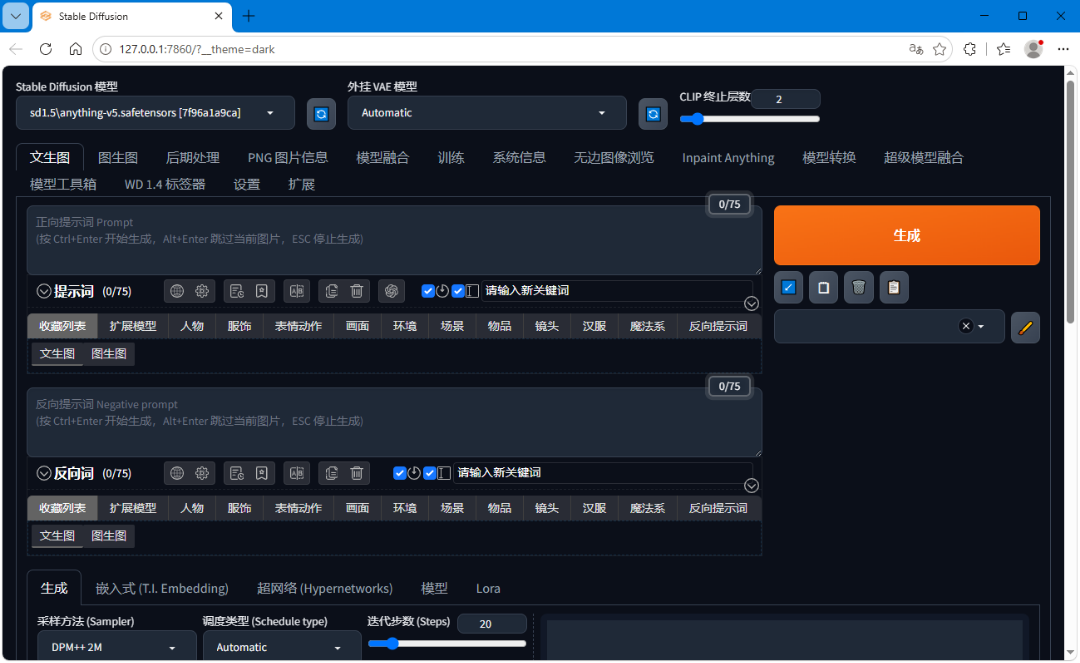Image resolution: width=1080 pixels, height=663 pixels.
Task: Open the styles dropdown arrow
Action: [x=982, y=326]
